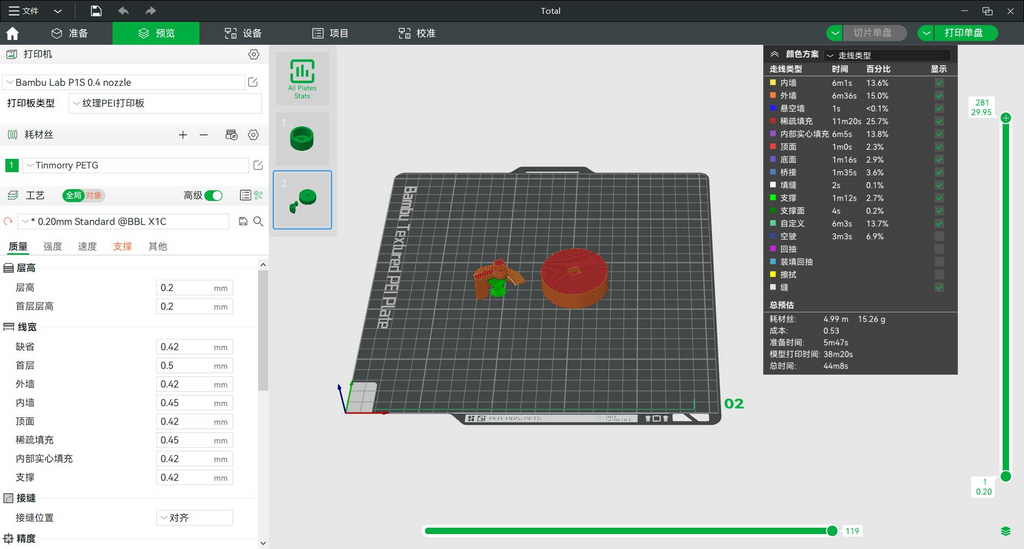This screenshot has height=549, width=1024.
Task: Open the file menu dropdown arrow
Action: point(57,11)
